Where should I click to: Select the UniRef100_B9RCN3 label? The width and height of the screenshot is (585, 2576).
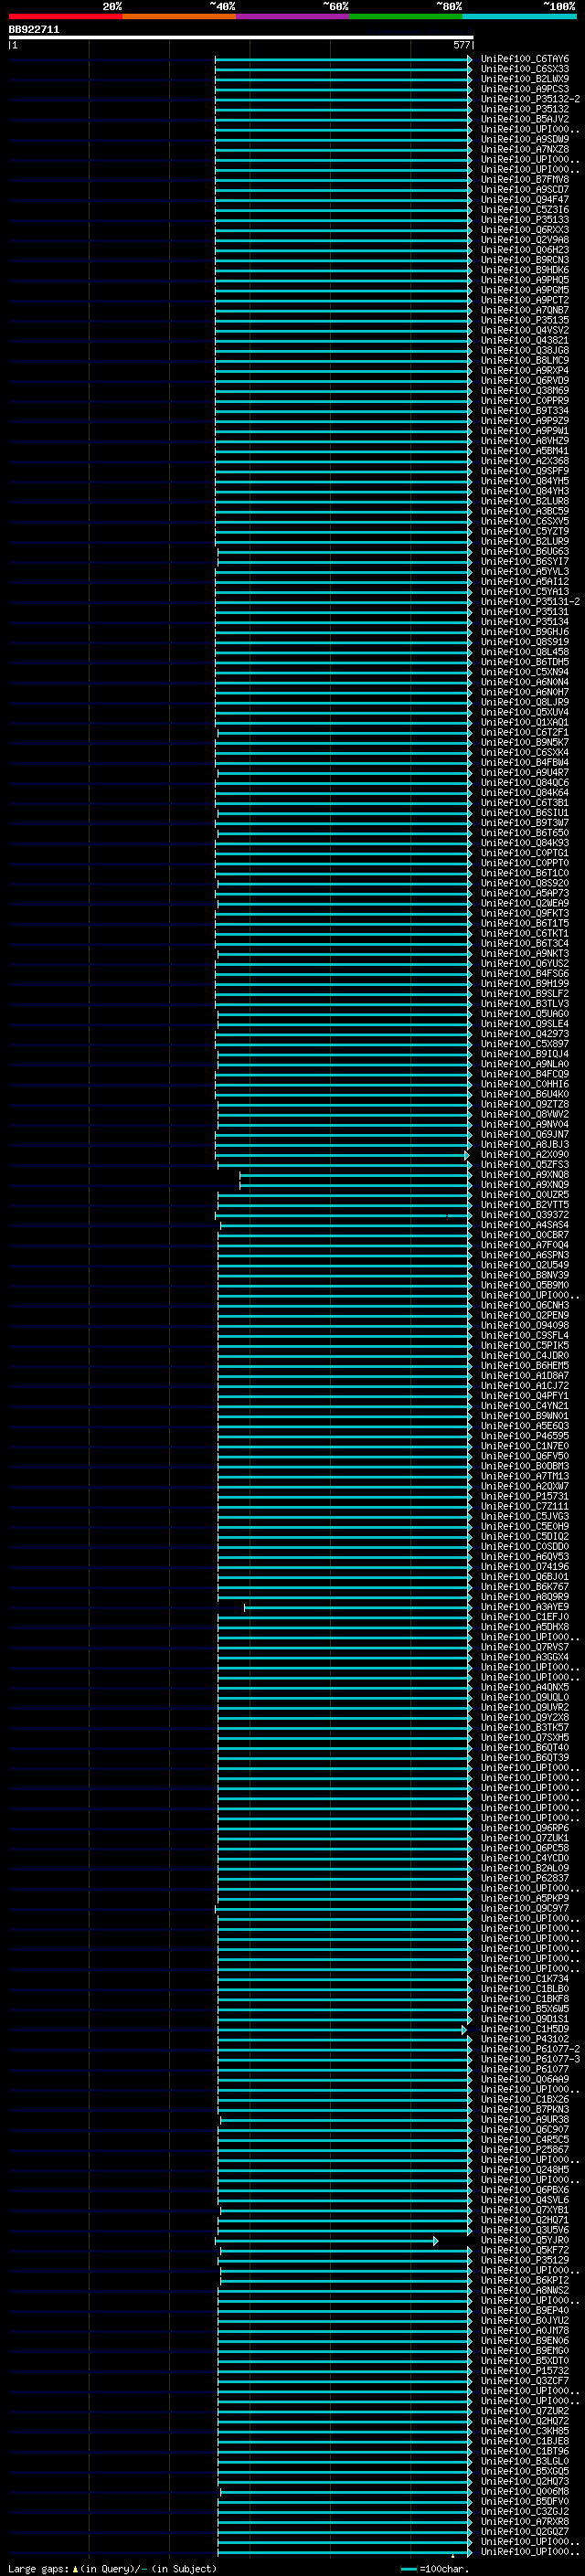(x=524, y=260)
